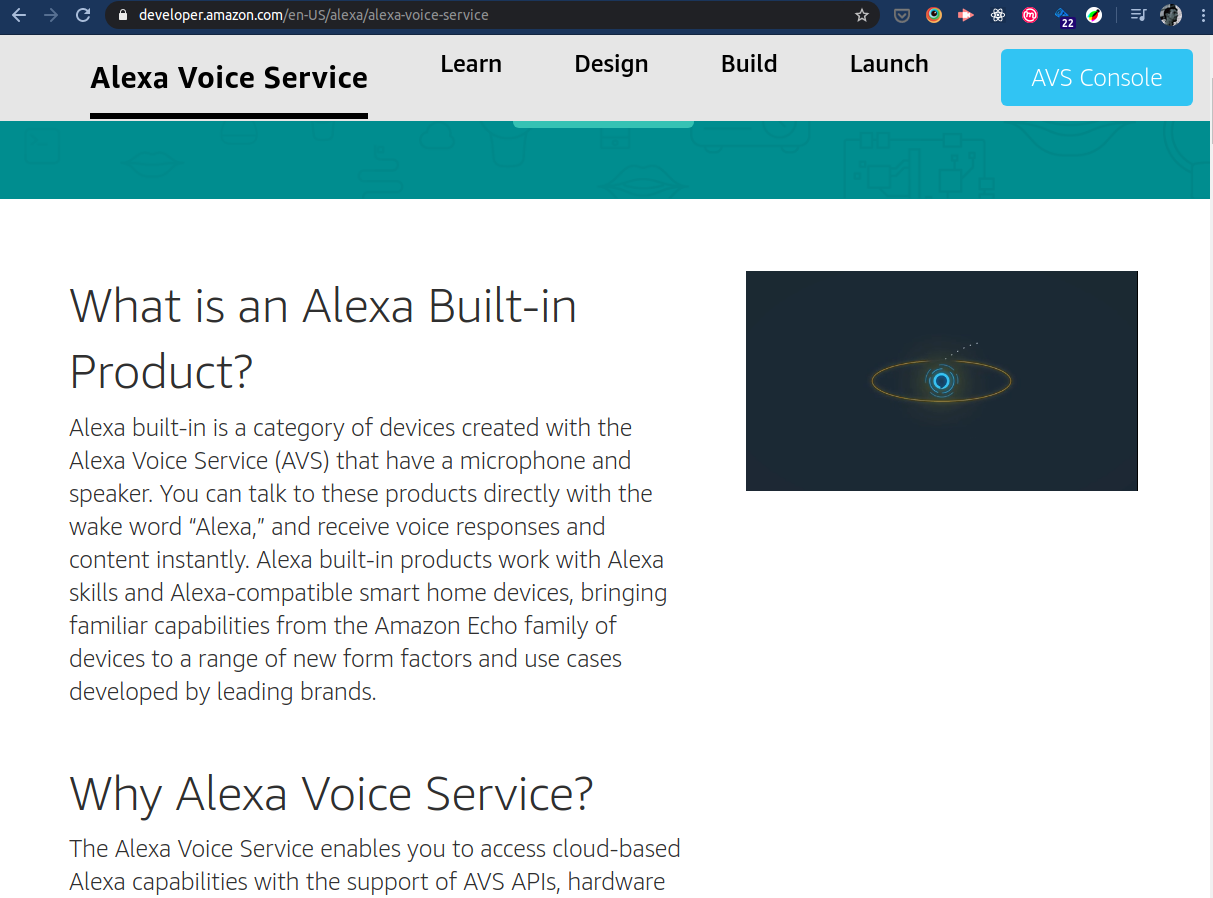The height and width of the screenshot is (898, 1213).
Task: Open the colorful eye extension icon
Action: (x=934, y=15)
